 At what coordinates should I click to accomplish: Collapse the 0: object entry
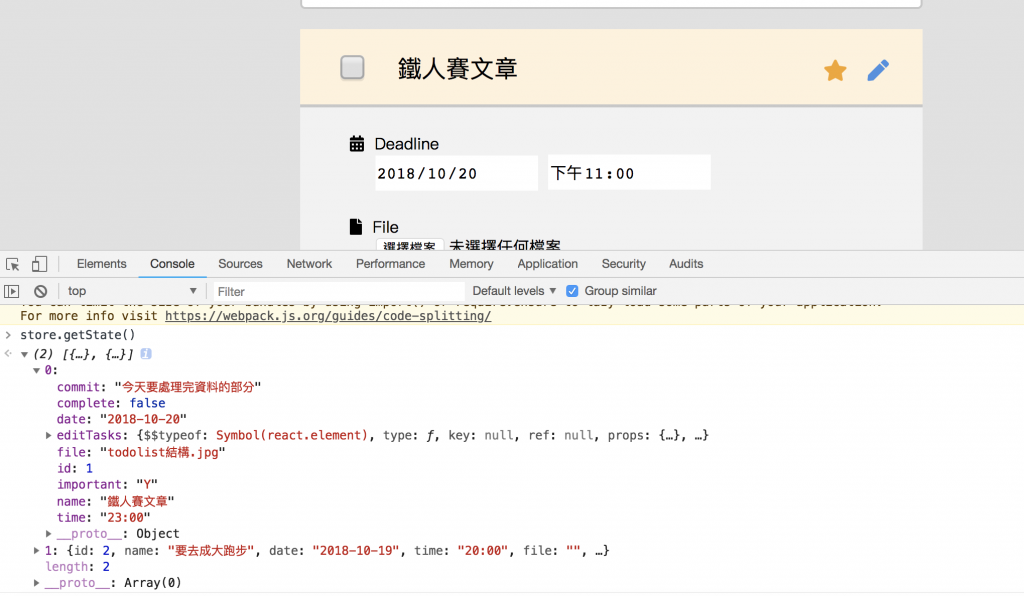pos(37,370)
